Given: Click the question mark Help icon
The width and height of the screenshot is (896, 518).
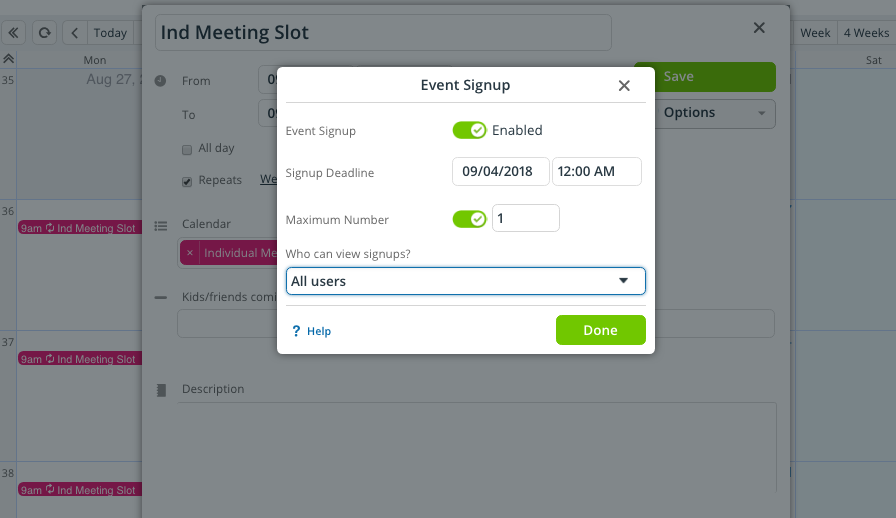Looking at the screenshot, I should (296, 331).
